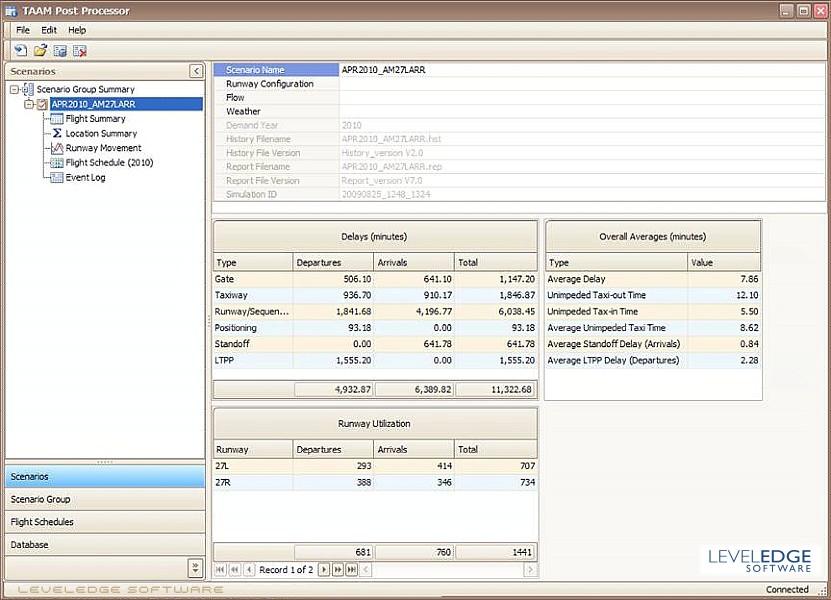The height and width of the screenshot is (600, 831).
Task: Switch to Flight Schedules navigation pane
Action: tap(42, 522)
